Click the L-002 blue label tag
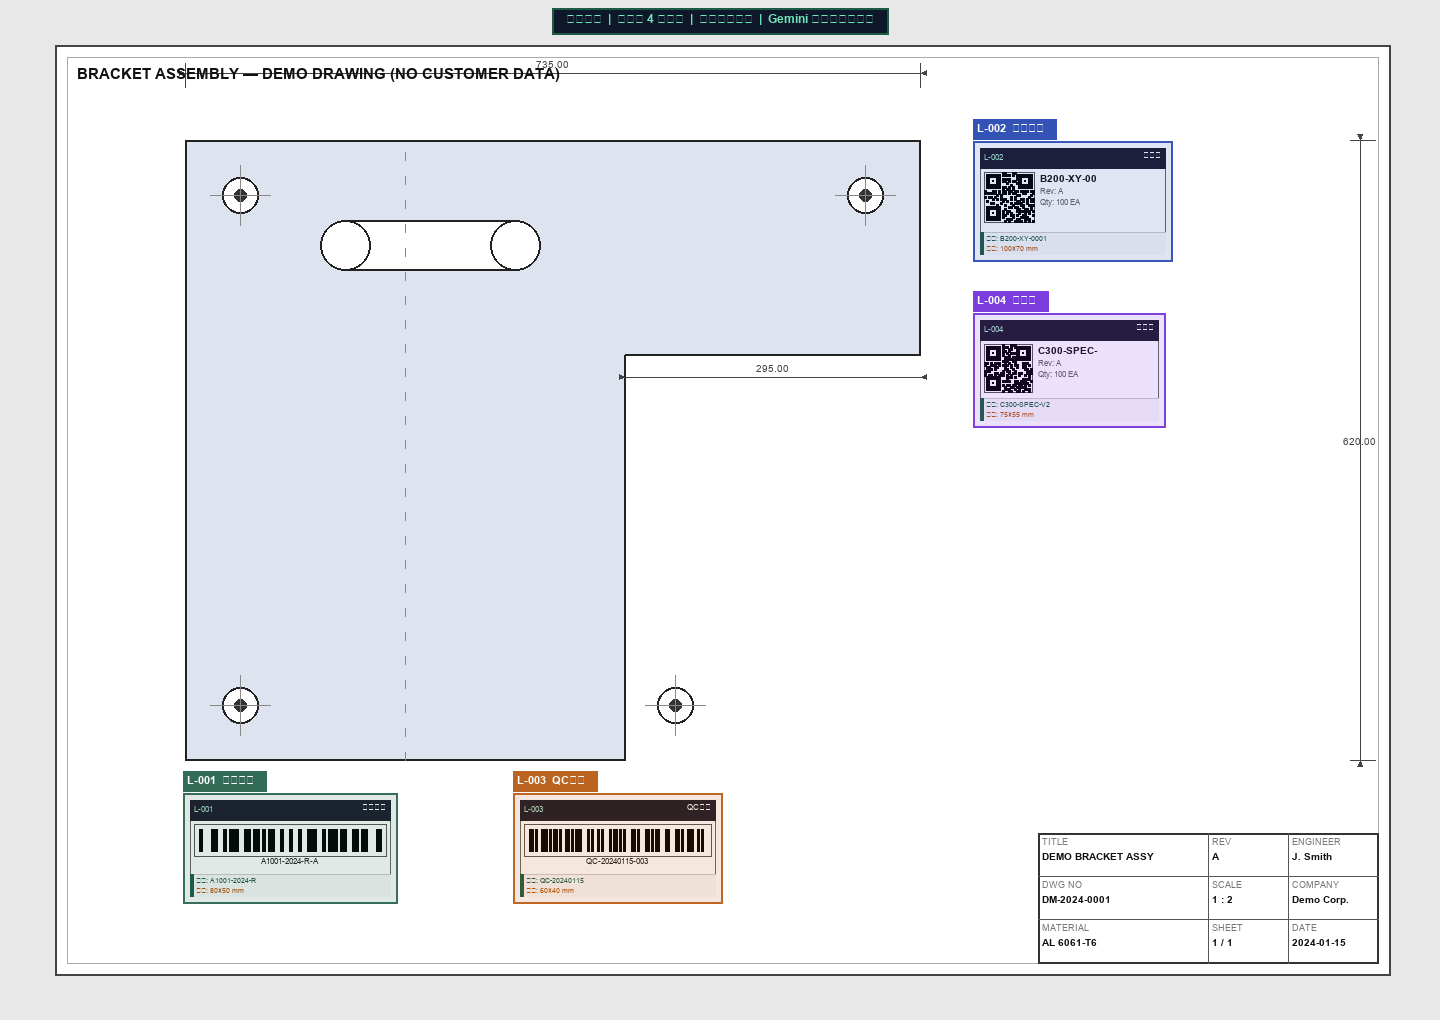The height and width of the screenshot is (1020, 1440). (x=1014, y=129)
